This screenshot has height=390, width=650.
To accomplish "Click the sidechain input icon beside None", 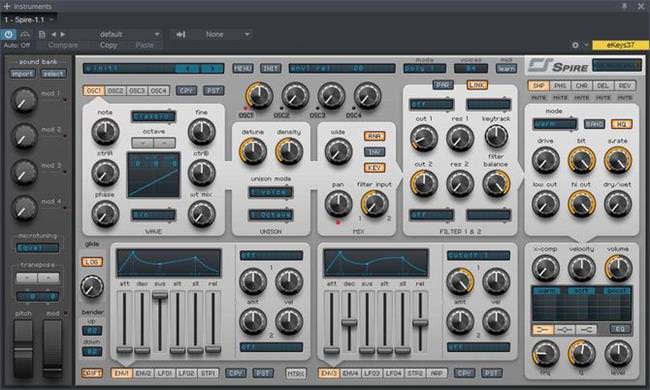I will coord(181,35).
